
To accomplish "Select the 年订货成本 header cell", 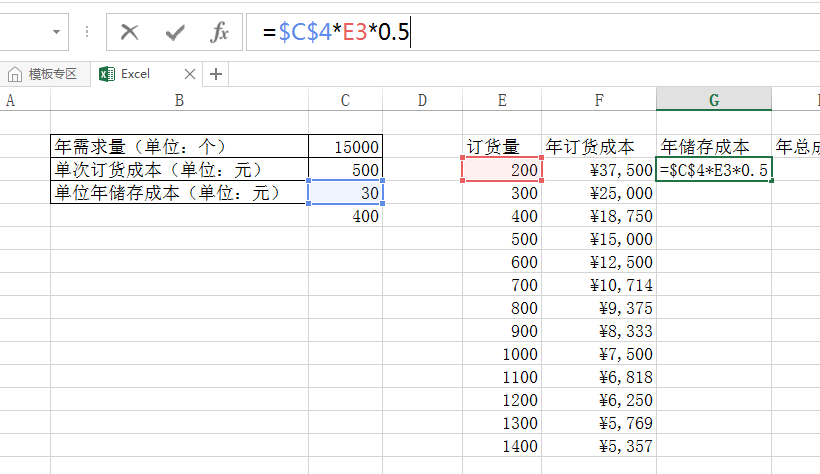I will click(x=599, y=146).
